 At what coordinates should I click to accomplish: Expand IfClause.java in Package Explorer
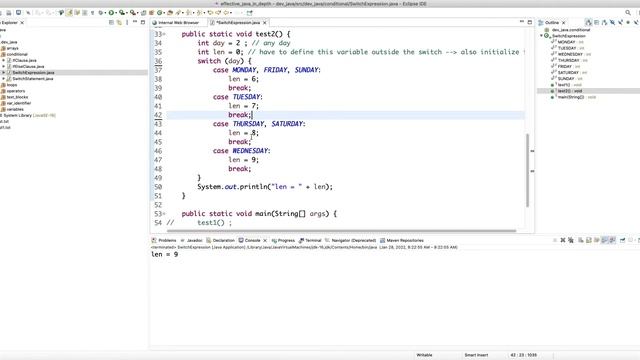point(4,60)
